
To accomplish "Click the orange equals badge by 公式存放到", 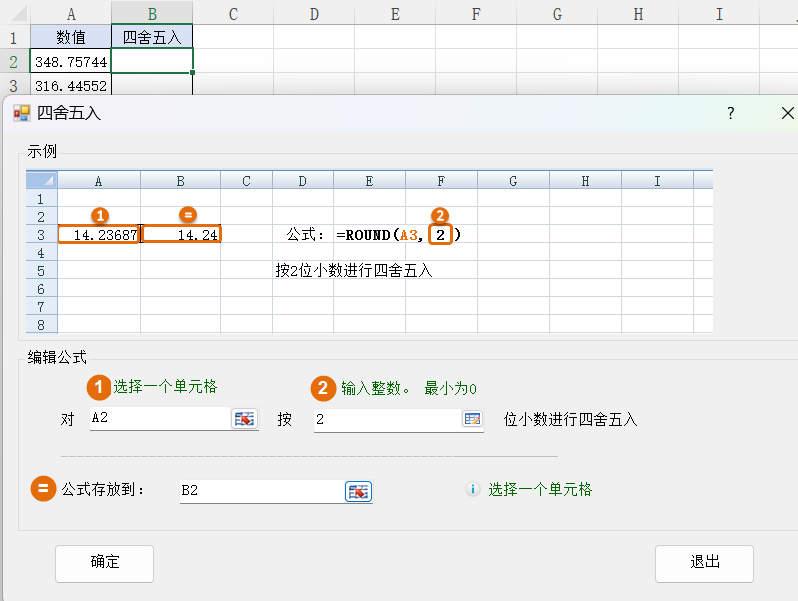I will [x=43, y=489].
